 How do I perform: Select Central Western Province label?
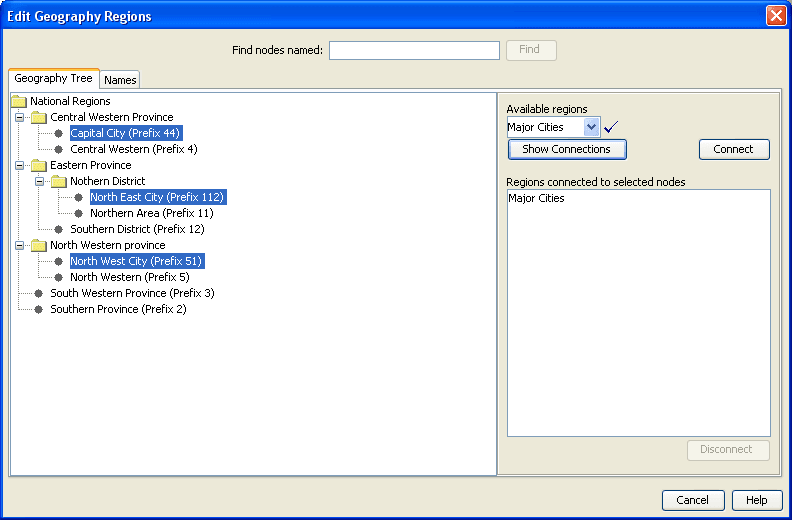coord(112,117)
